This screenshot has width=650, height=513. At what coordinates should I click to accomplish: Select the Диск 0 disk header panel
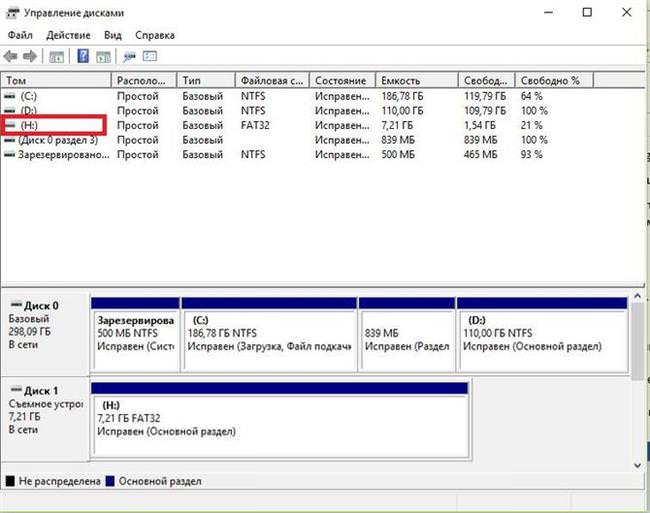tap(45, 334)
